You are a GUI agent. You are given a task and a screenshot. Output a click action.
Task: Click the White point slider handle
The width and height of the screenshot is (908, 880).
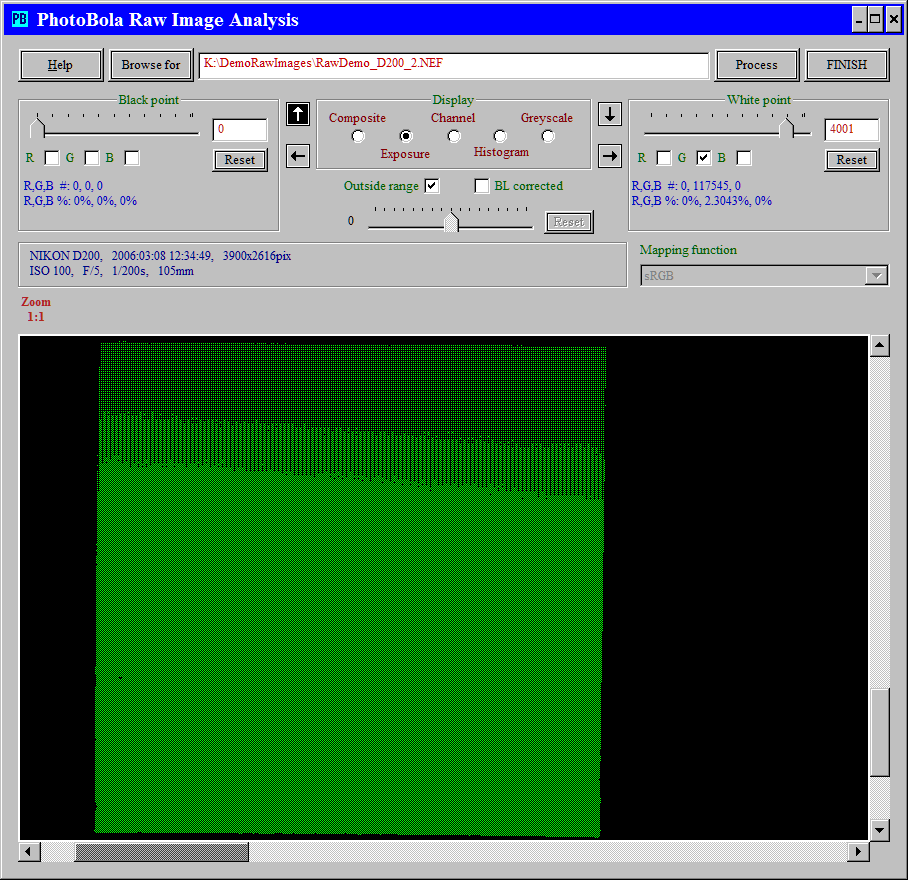788,127
